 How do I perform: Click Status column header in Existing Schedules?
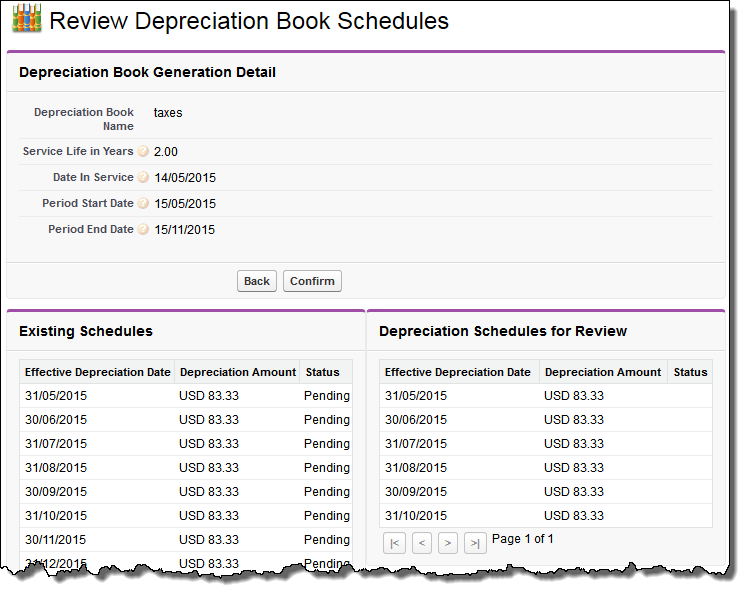[x=323, y=372]
